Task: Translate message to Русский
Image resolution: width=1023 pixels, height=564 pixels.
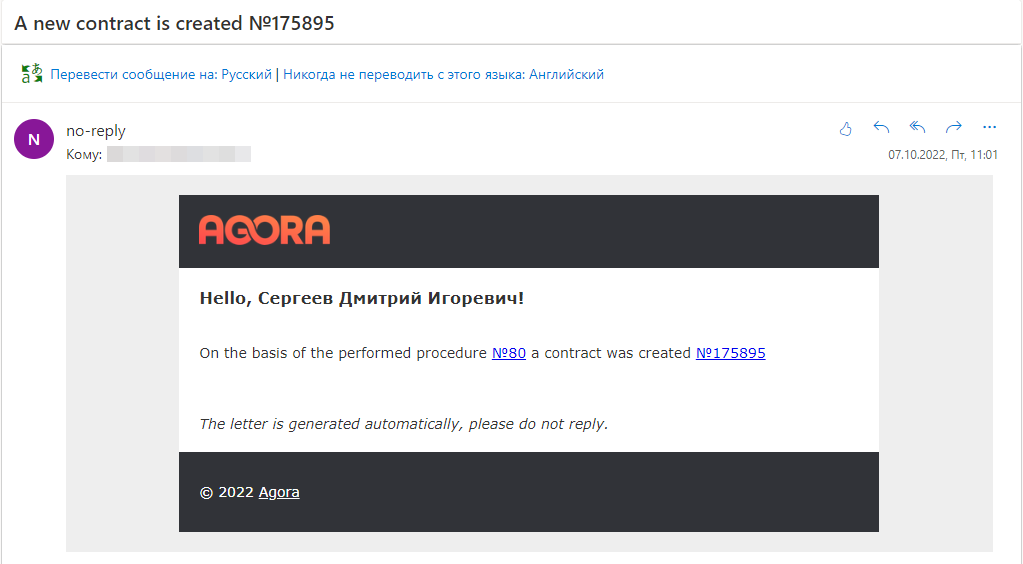Action: pos(161,74)
